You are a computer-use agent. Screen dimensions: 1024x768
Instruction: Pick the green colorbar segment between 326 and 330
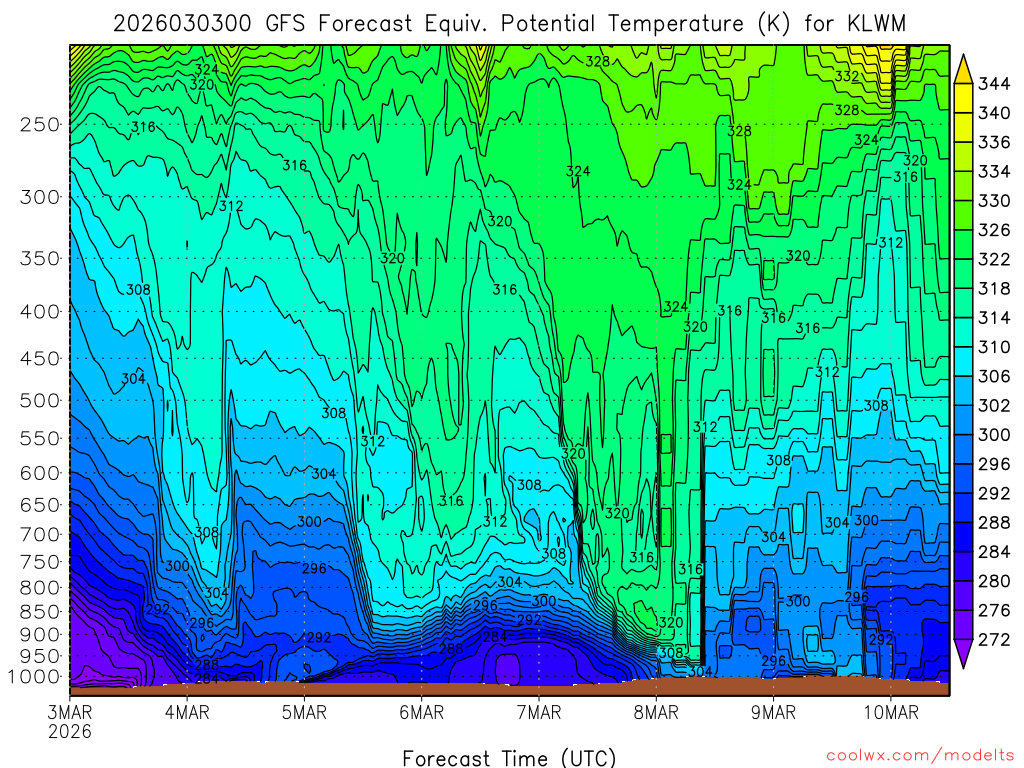963,215
